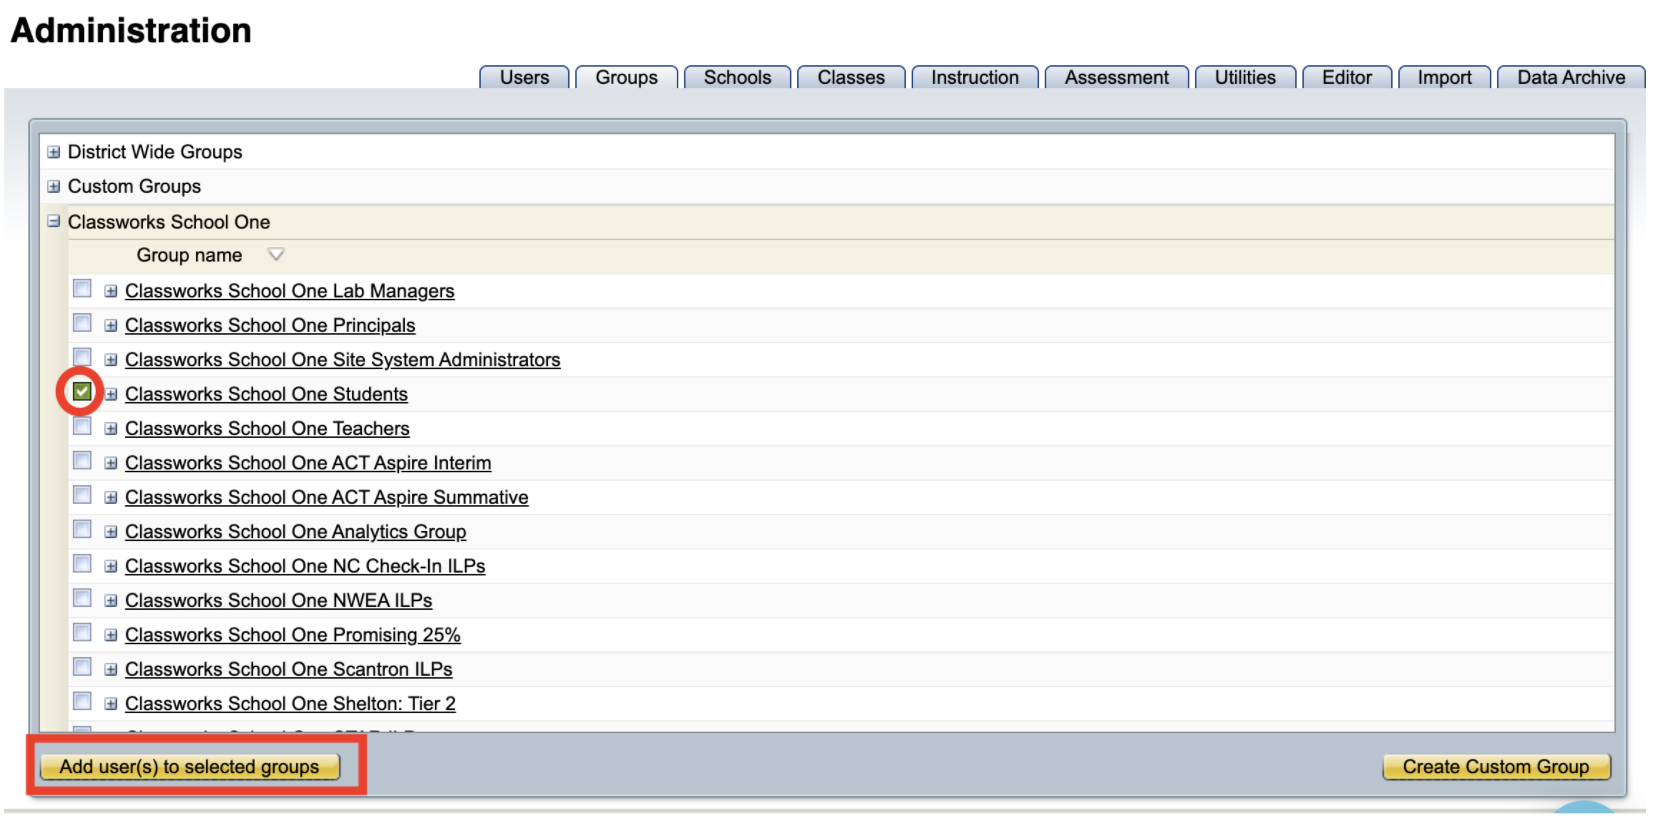The image size is (1660, 826).
Task: Go to the Classes tab
Action: pos(851,77)
